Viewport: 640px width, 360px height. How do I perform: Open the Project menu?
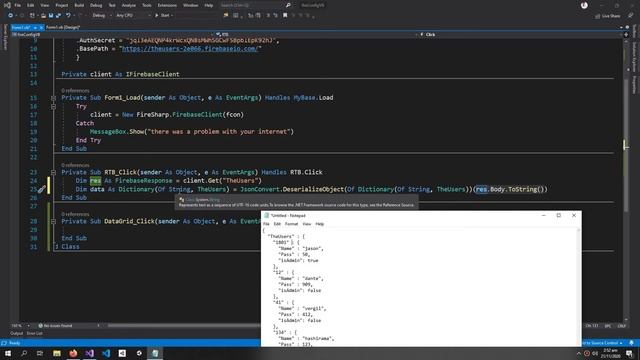pyautogui.click(x=62, y=5)
